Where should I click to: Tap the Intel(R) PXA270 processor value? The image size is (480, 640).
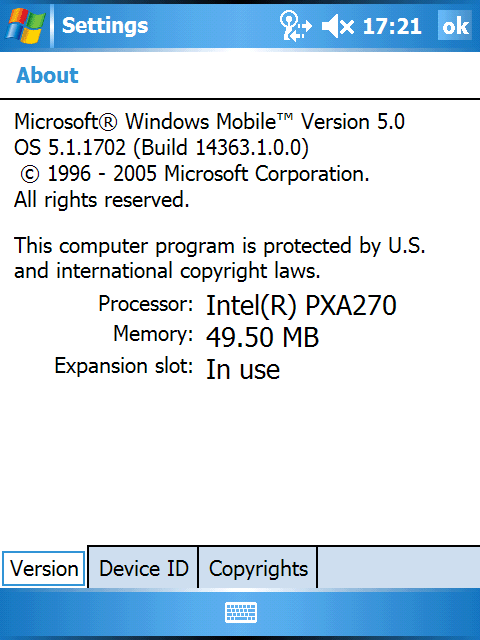pos(301,305)
